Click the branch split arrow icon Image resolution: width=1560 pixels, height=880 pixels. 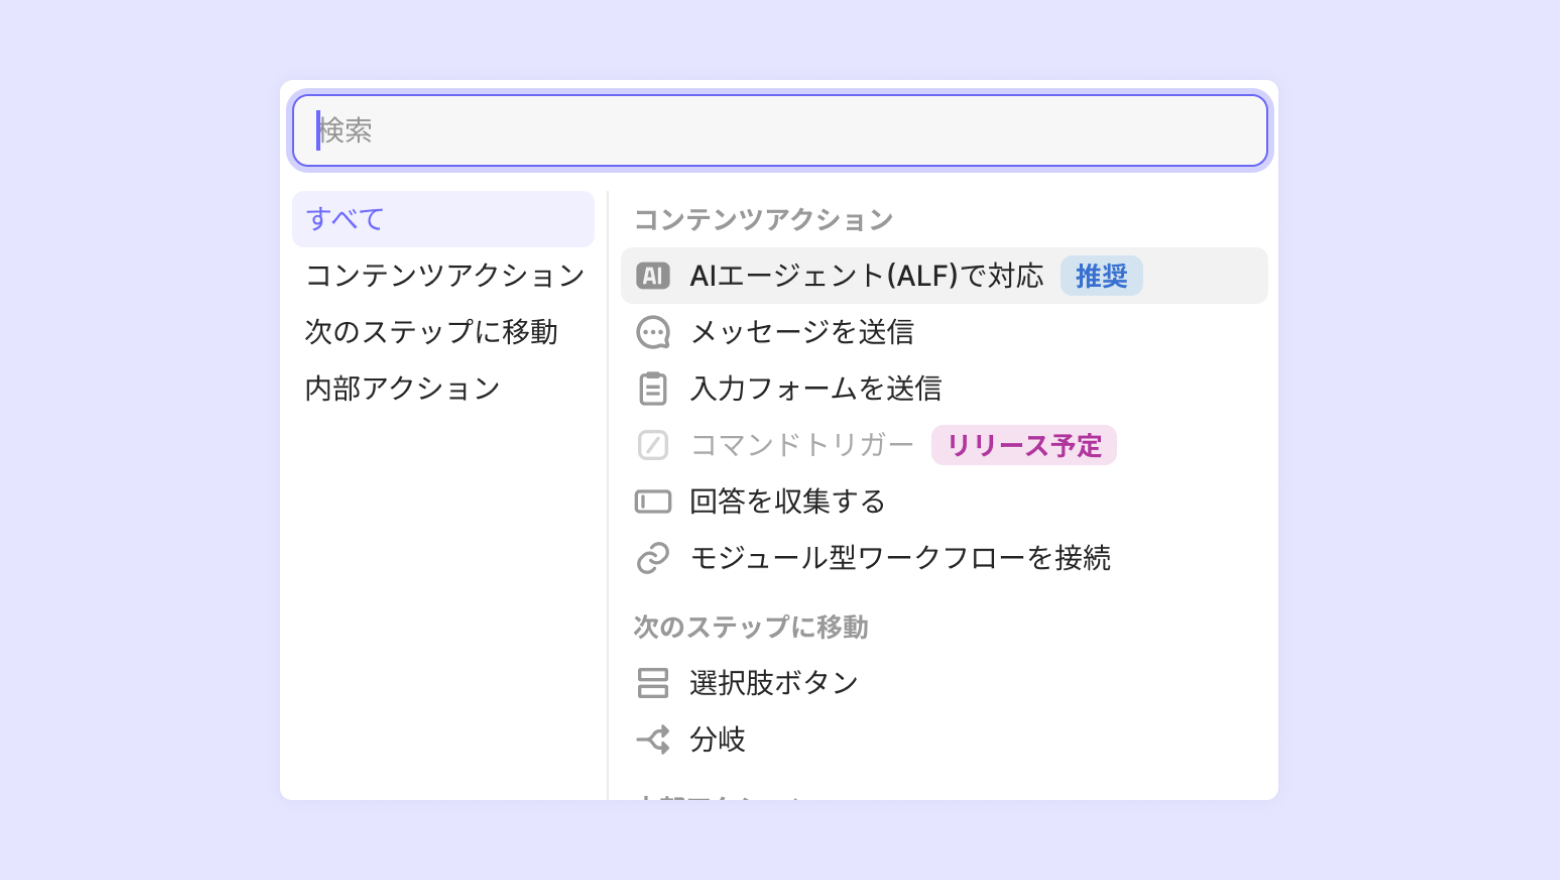tap(653, 740)
